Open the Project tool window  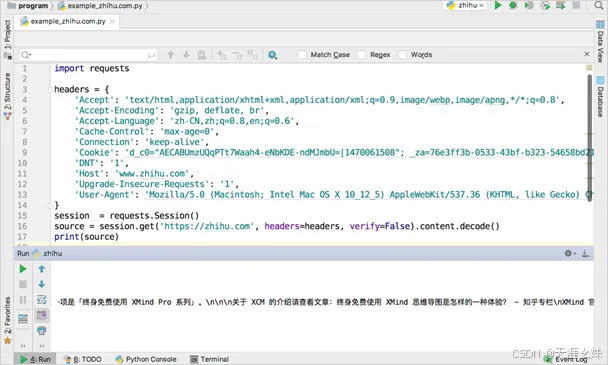click(x=7, y=39)
